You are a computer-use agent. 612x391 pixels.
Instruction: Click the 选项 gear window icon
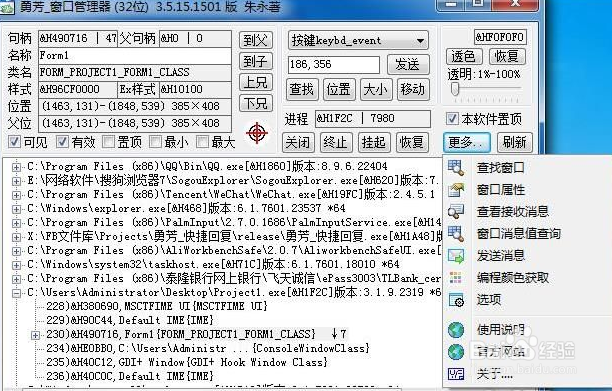[455, 300]
